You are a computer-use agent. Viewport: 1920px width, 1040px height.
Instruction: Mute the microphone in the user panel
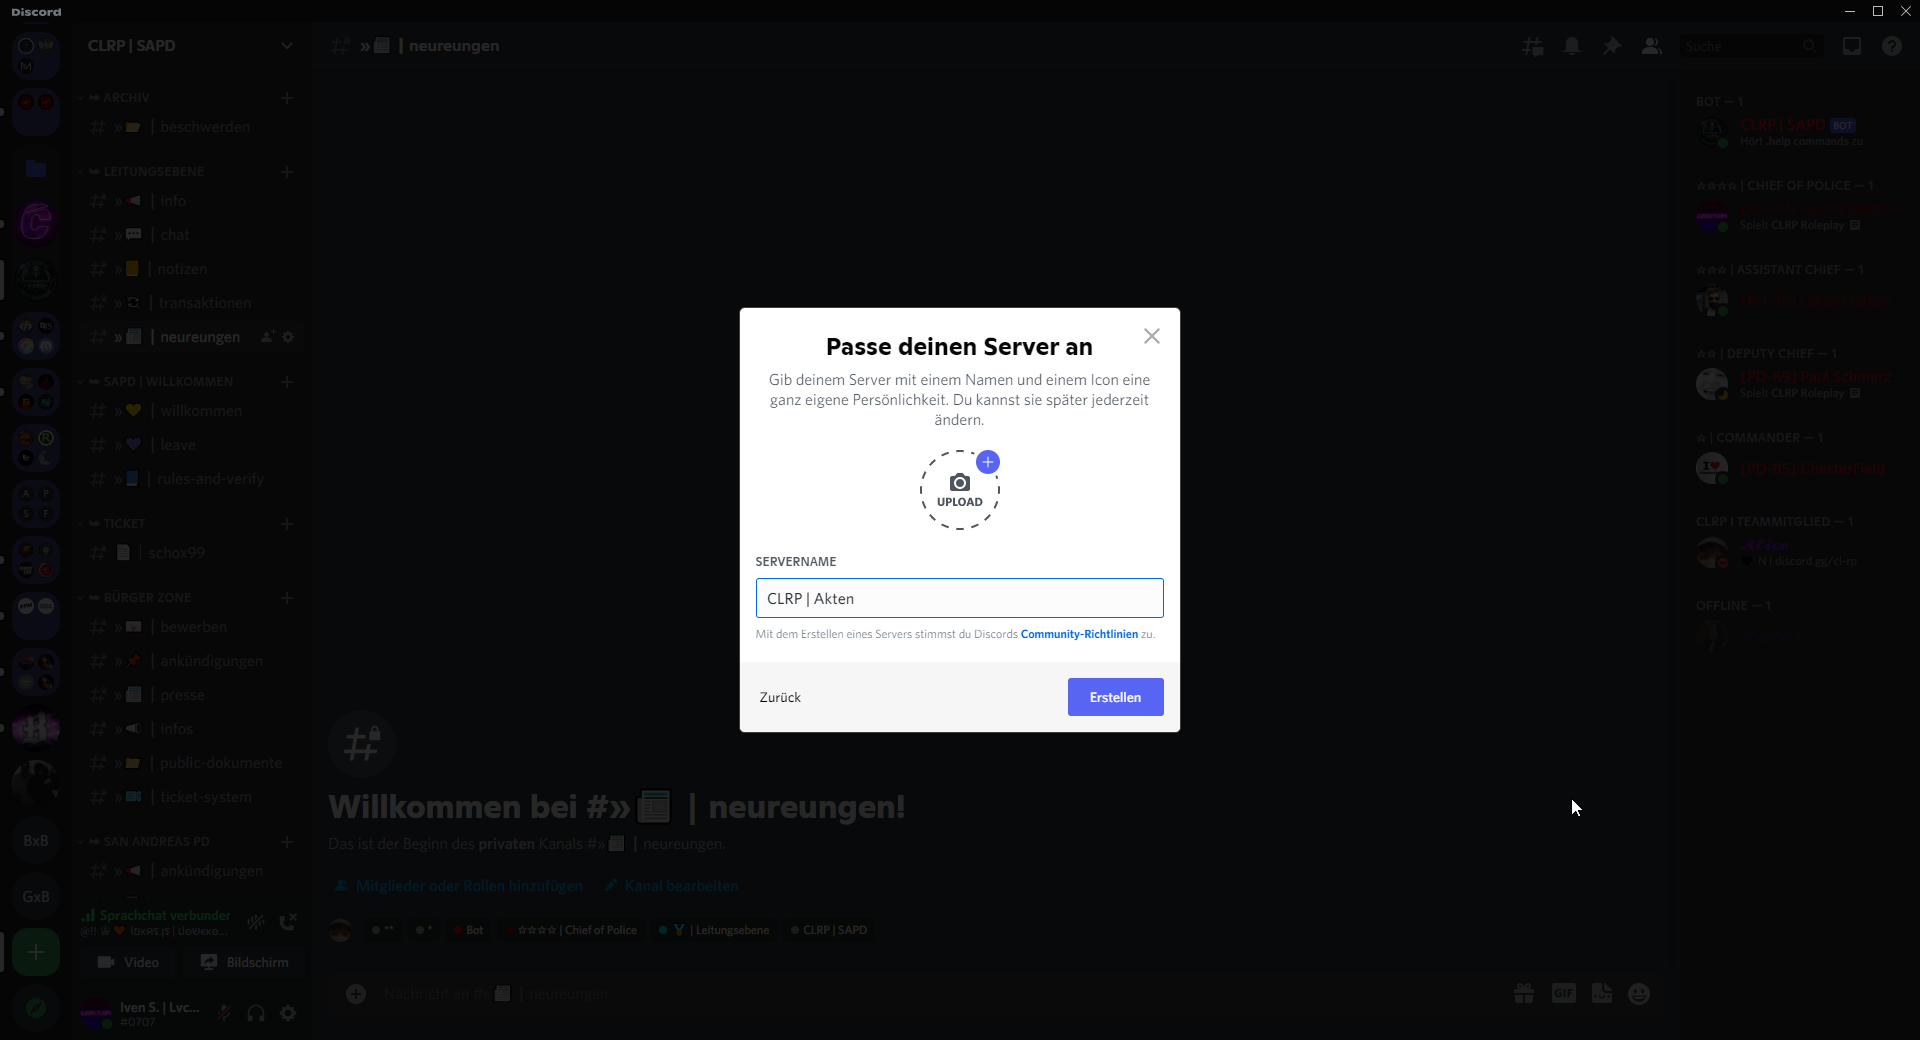(224, 1013)
